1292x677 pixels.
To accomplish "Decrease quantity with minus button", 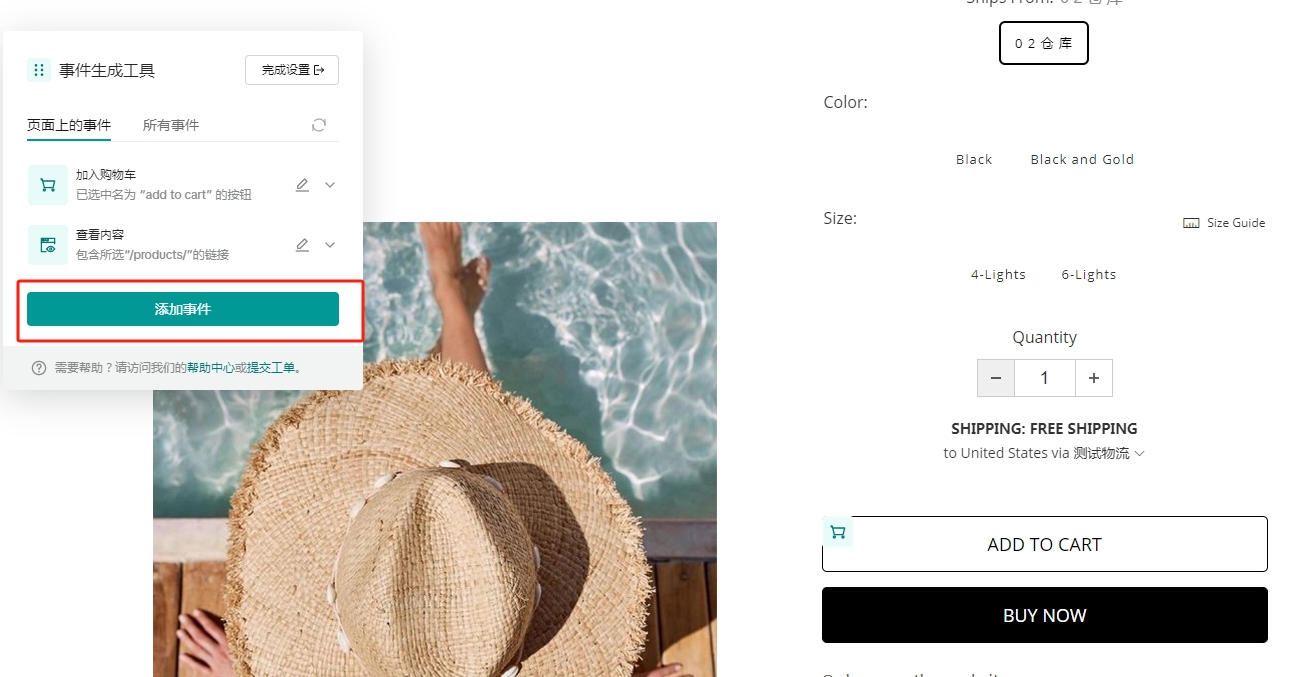I will tap(996, 378).
